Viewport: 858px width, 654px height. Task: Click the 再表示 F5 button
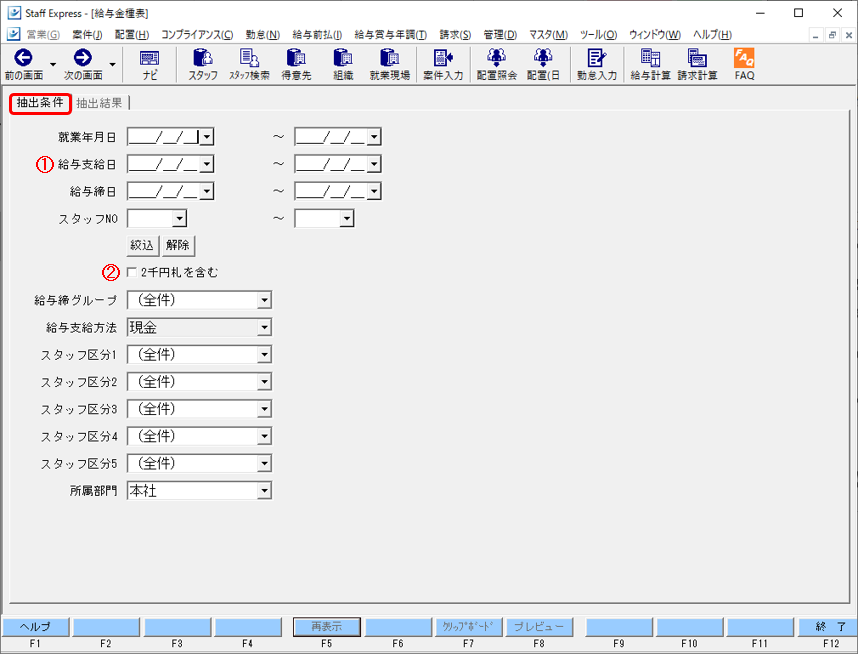click(x=327, y=627)
